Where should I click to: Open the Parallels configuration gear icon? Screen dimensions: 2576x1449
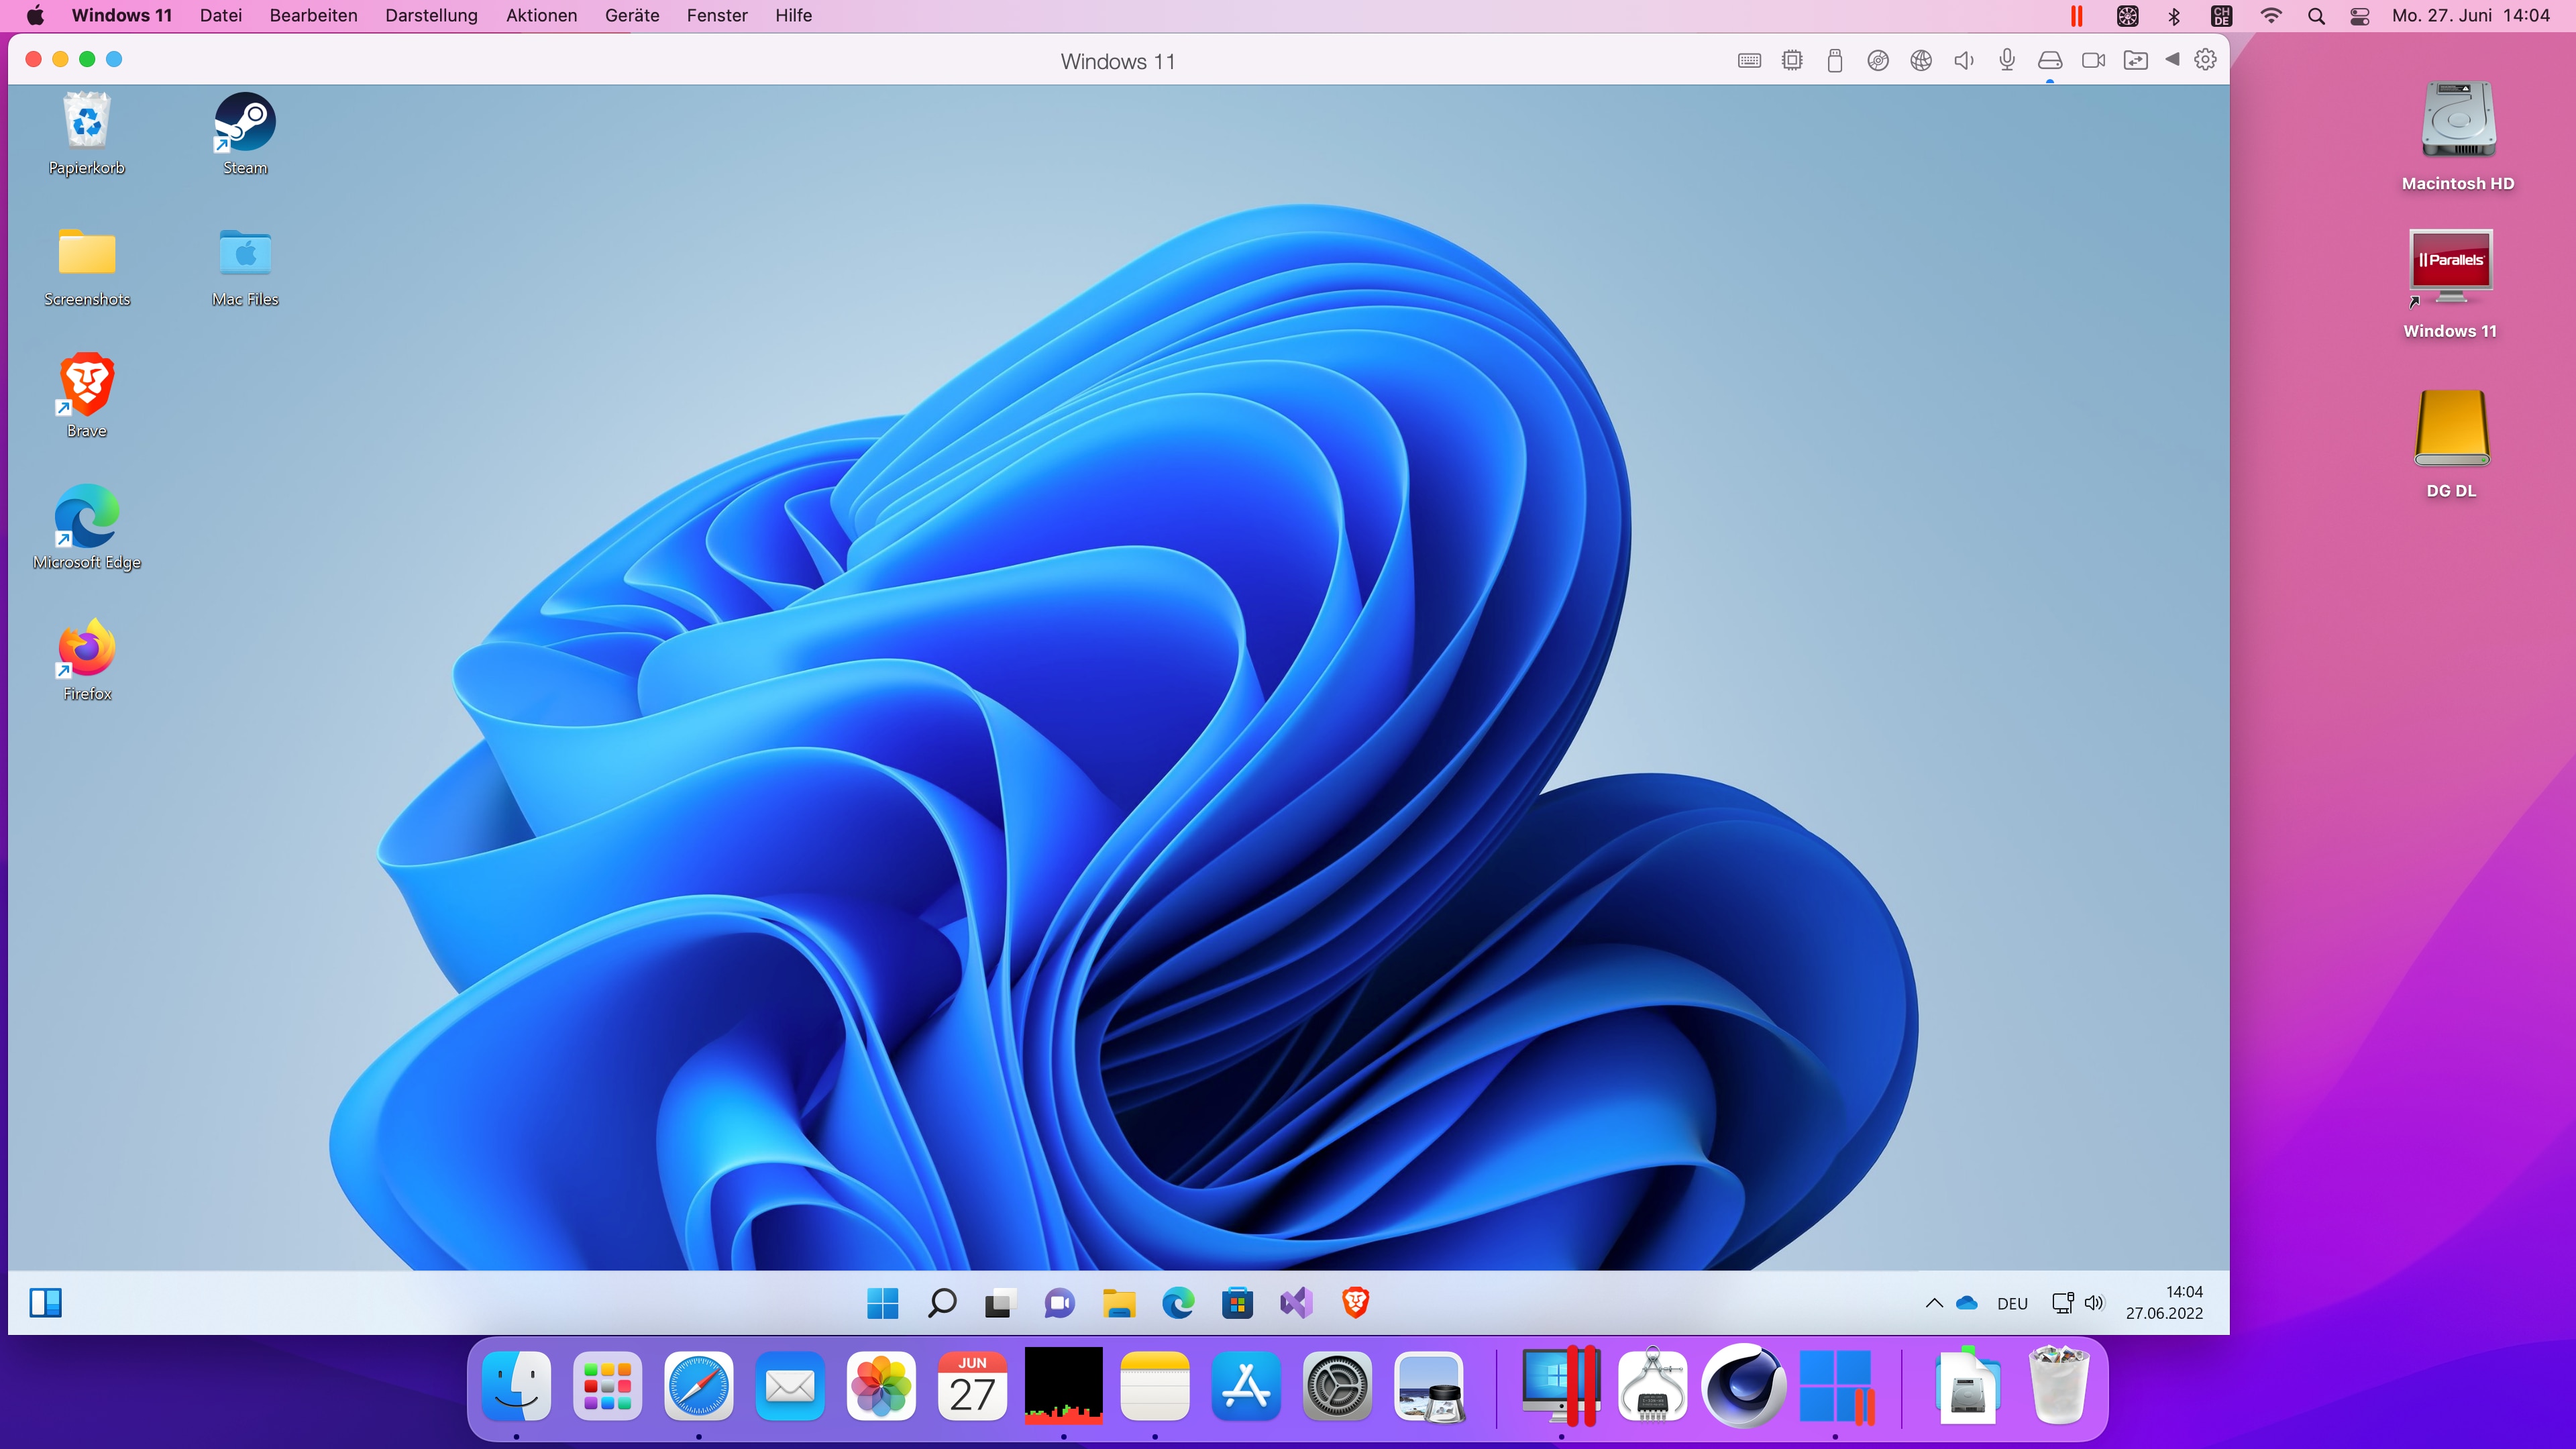pos(2205,60)
